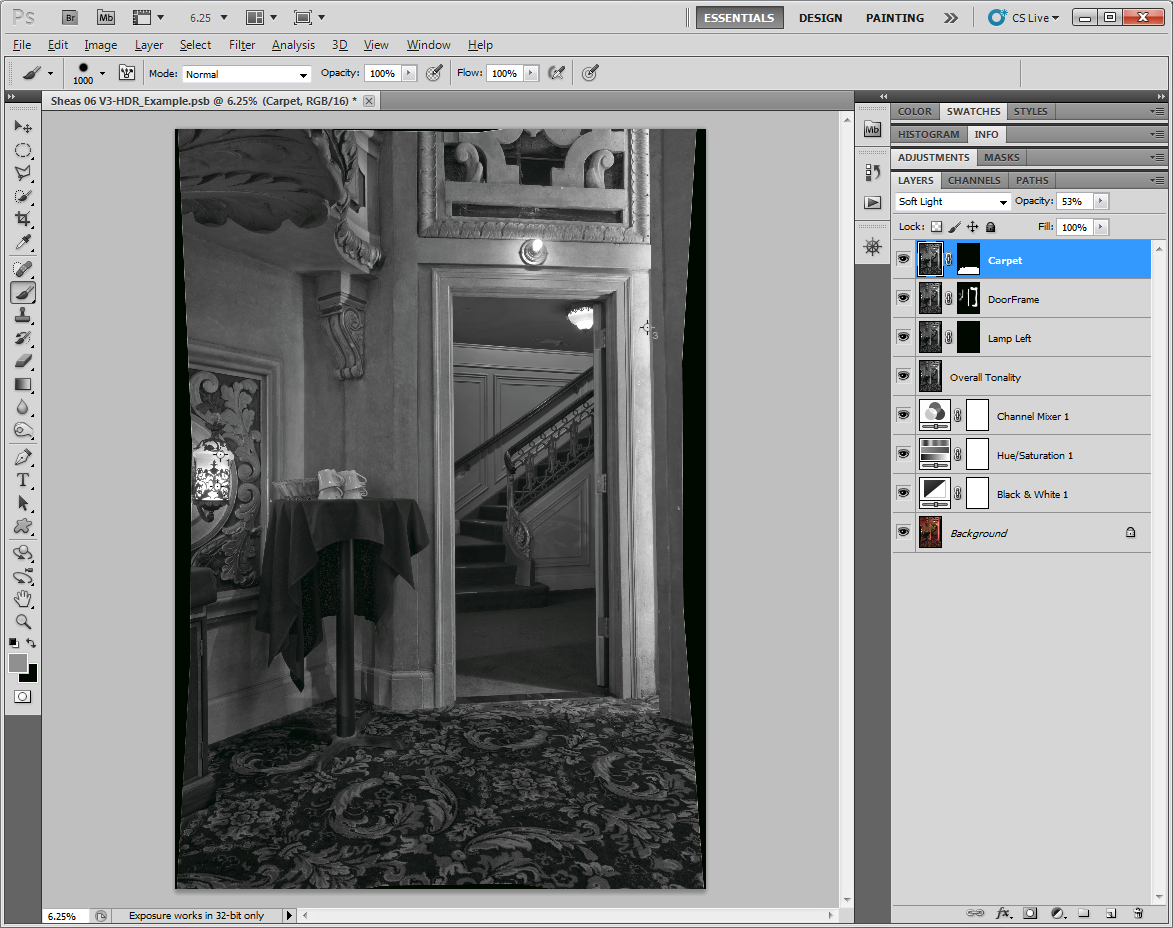The height and width of the screenshot is (928, 1173).
Task: Open the layer Opacity slider arrow
Action: 1100,201
